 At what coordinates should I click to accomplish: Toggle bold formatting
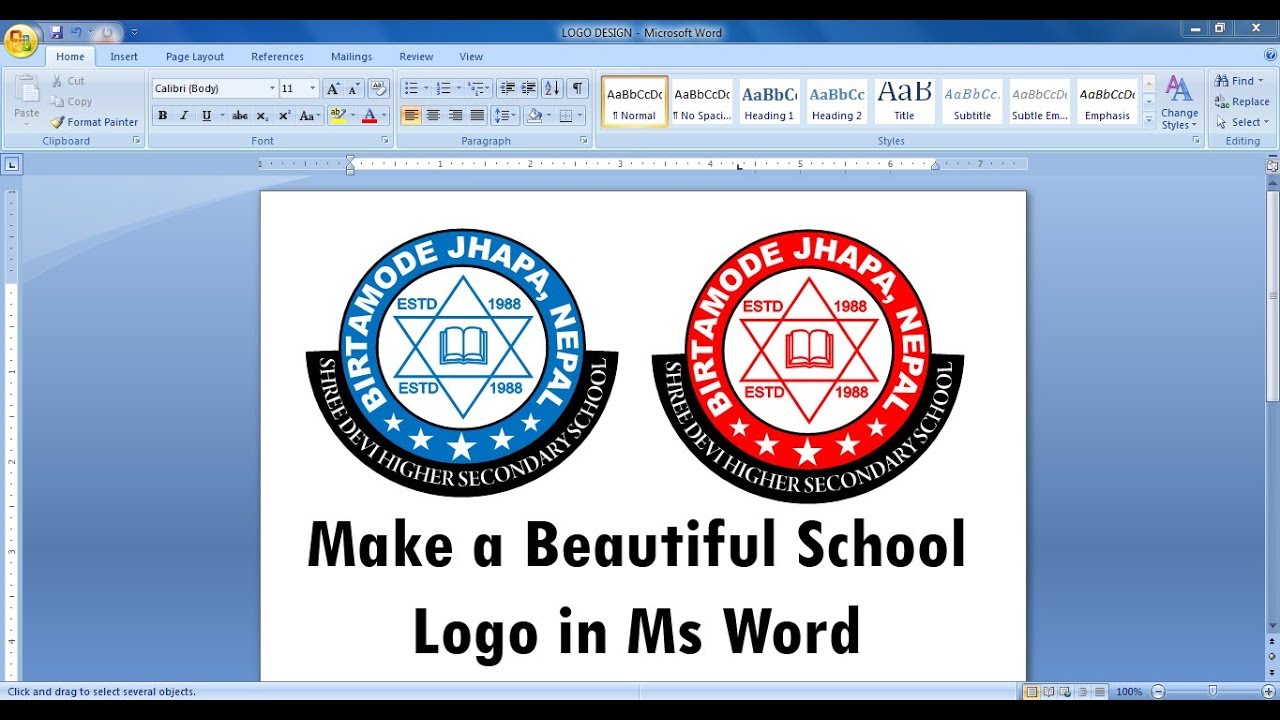[163, 116]
